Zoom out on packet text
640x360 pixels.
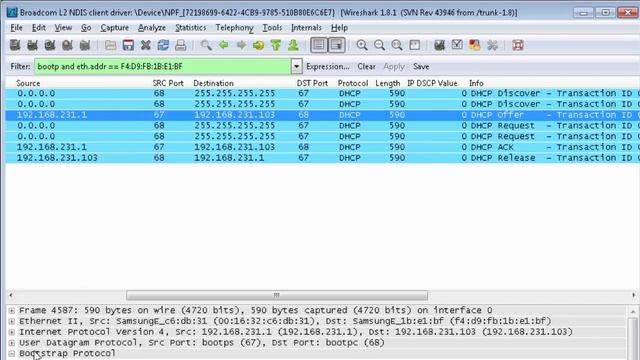pos(379,45)
